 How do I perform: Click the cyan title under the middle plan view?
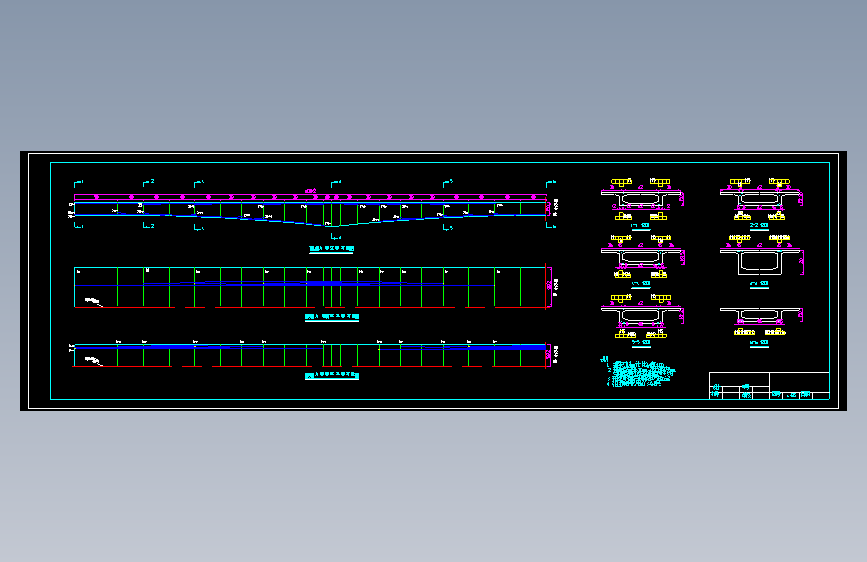tap(332, 317)
